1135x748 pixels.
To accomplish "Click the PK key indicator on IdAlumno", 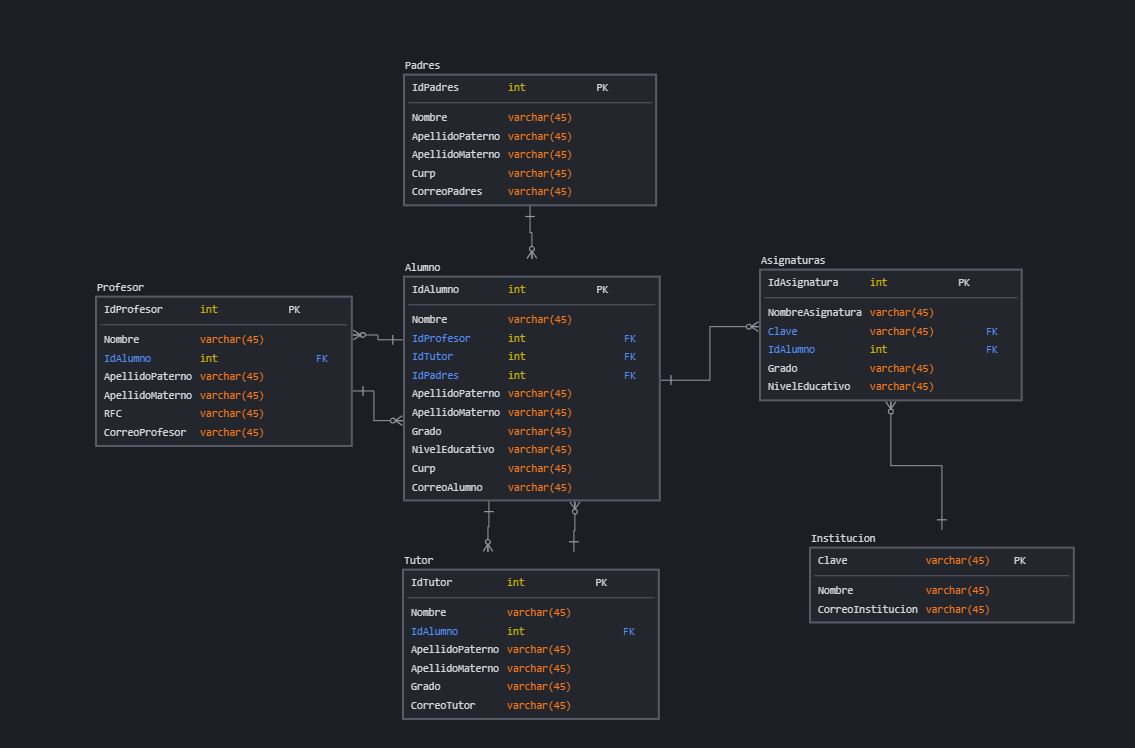I will click(x=601, y=289).
